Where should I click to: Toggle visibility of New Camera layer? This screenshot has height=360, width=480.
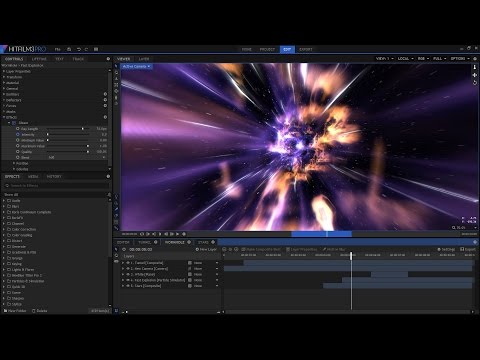click(x=128, y=268)
